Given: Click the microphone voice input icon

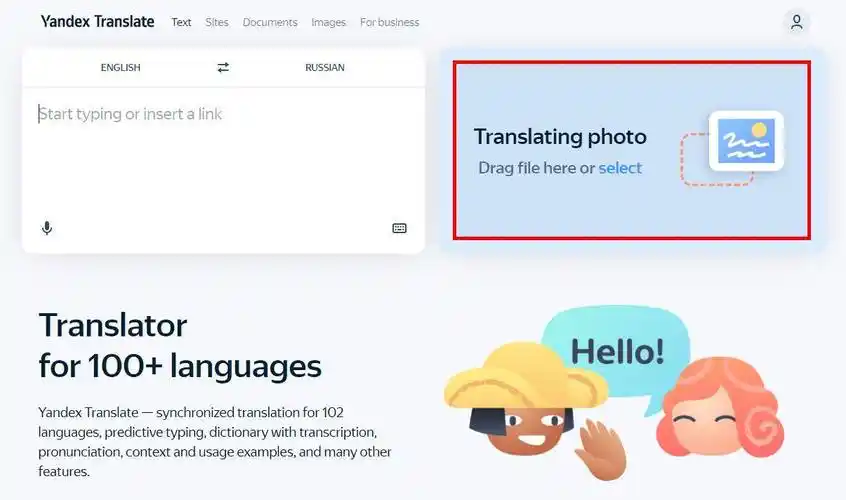Looking at the screenshot, I should point(47,228).
